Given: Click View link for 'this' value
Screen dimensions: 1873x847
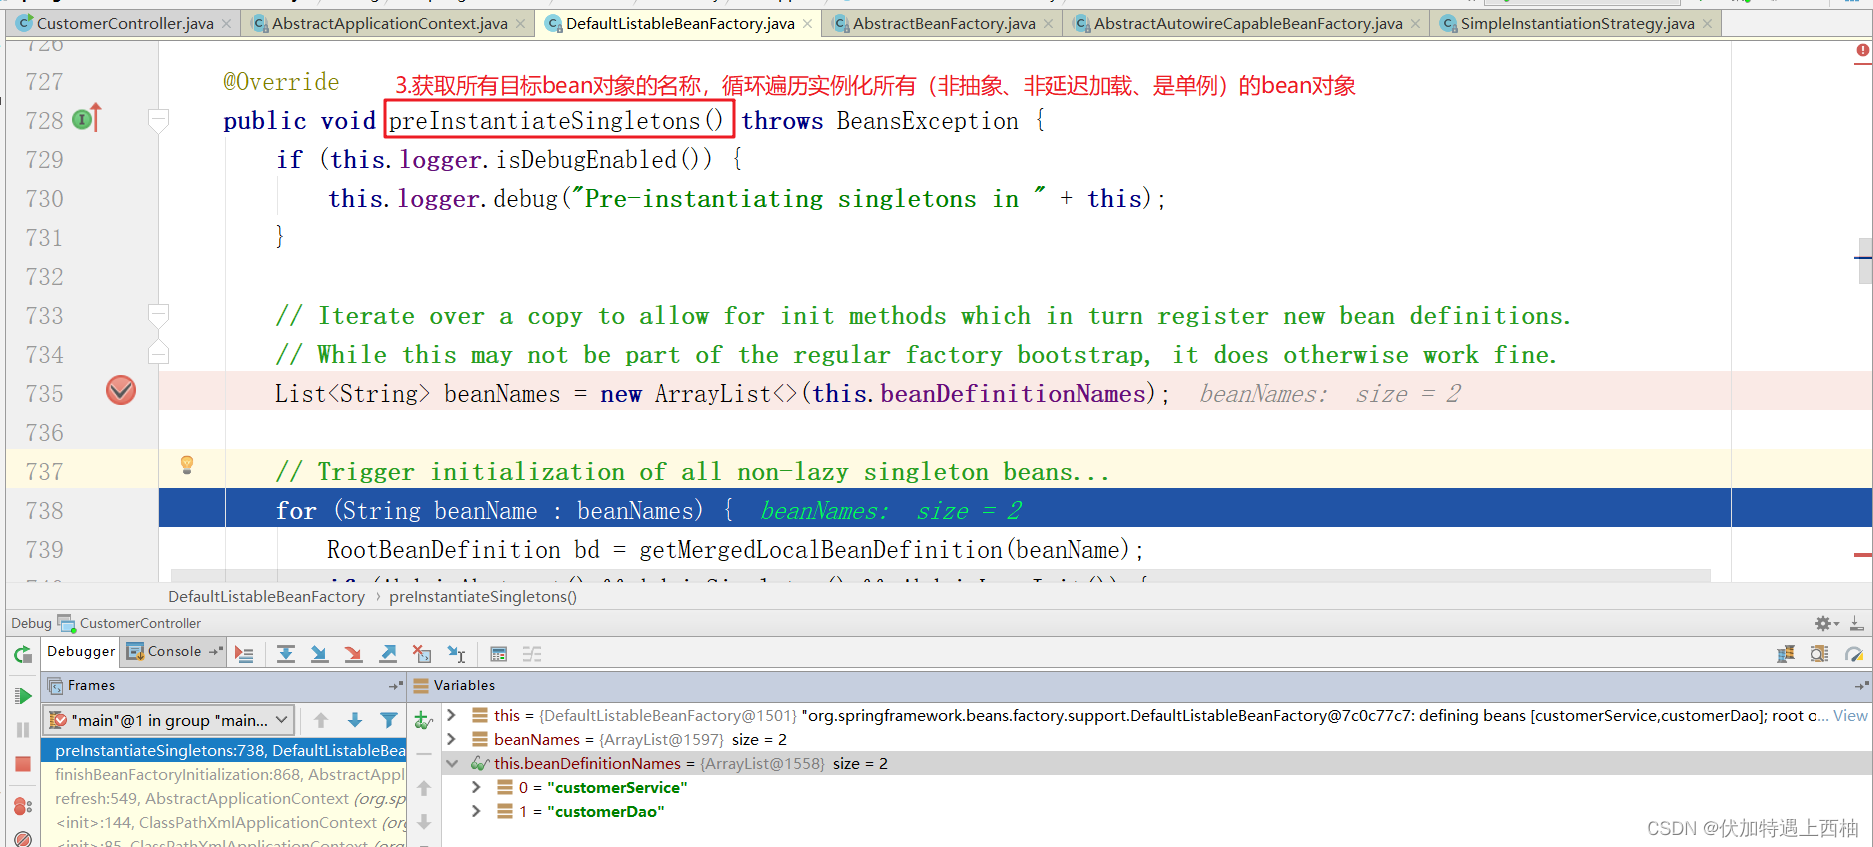Looking at the screenshot, I should pyautogui.click(x=1849, y=715).
